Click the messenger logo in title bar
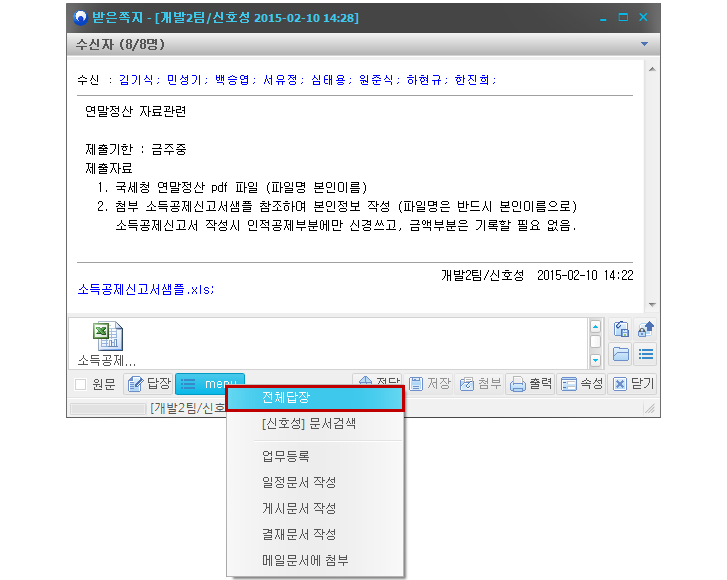Image resolution: width=727 pixels, height=580 pixels. tap(81, 18)
